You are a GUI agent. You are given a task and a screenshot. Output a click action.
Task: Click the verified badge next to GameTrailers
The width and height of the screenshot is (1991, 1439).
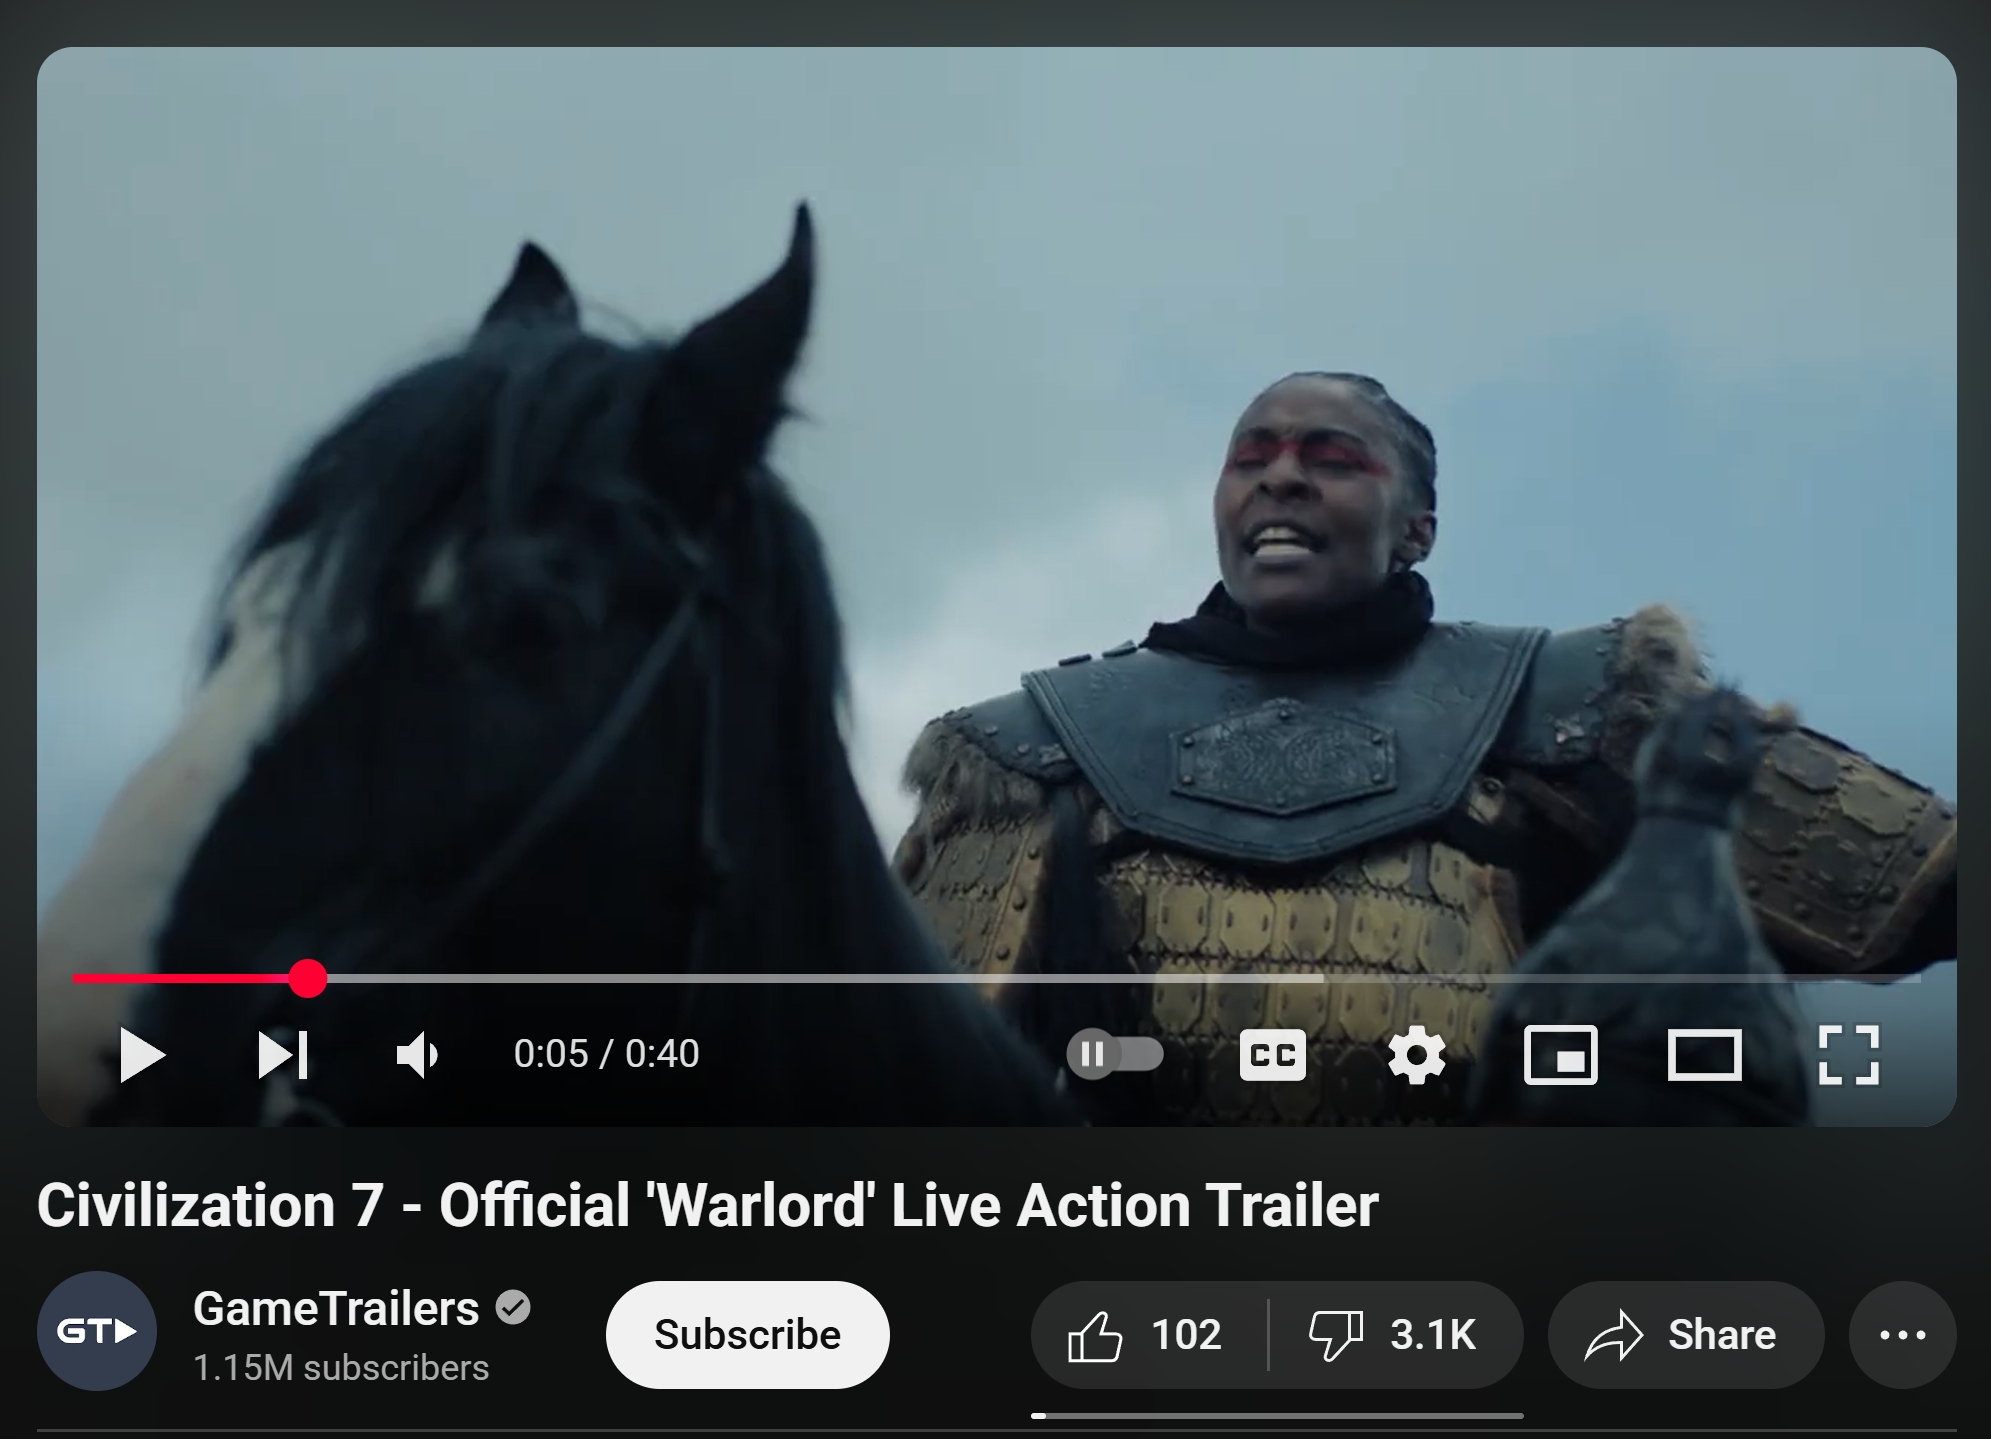(x=513, y=1307)
